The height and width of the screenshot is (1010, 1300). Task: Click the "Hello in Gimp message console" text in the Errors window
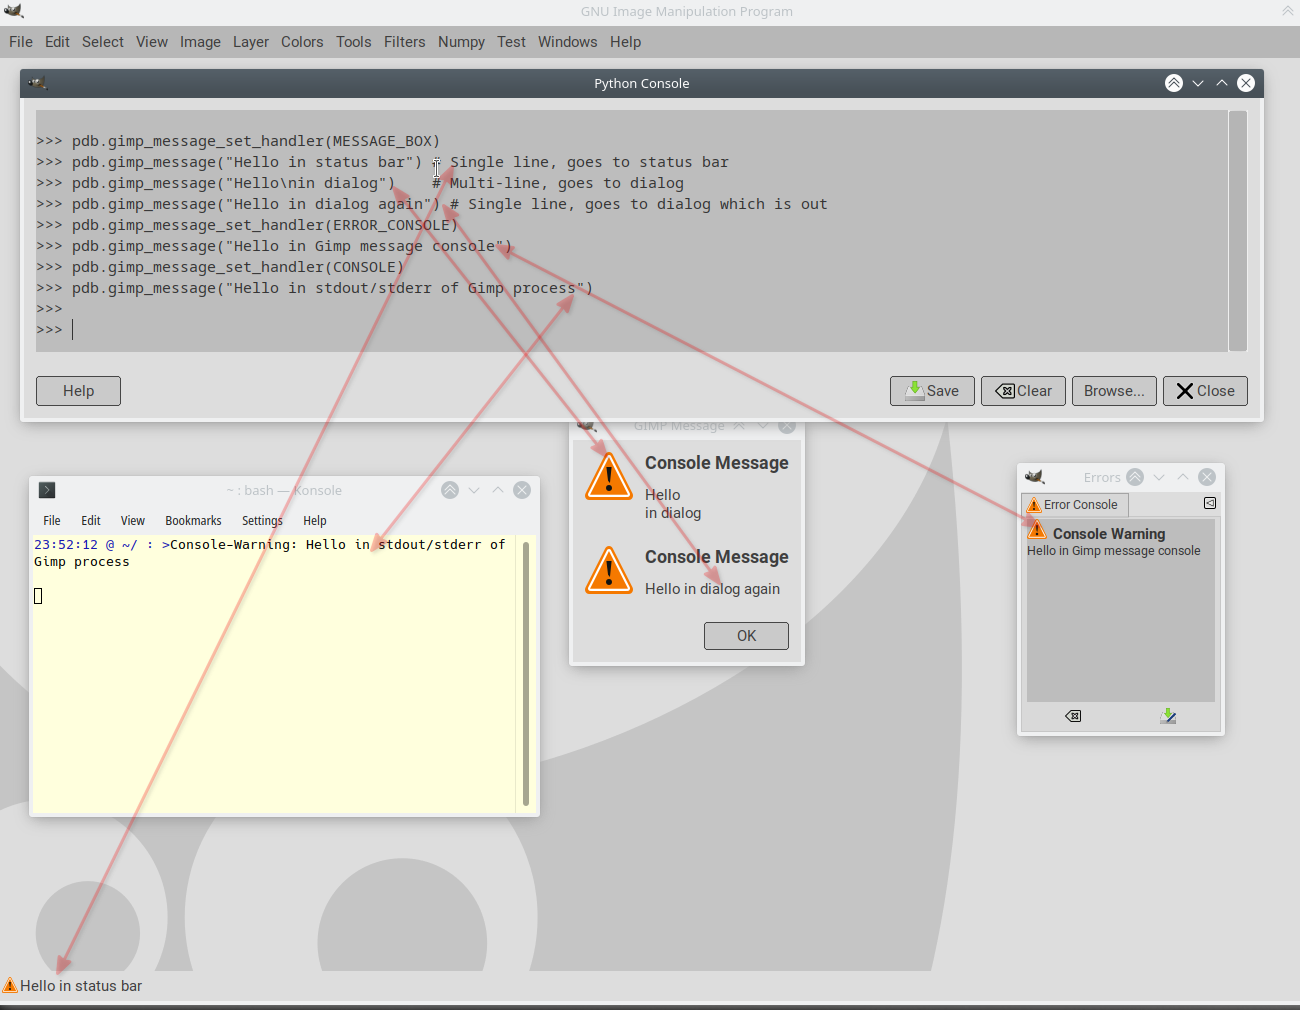[1114, 551]
